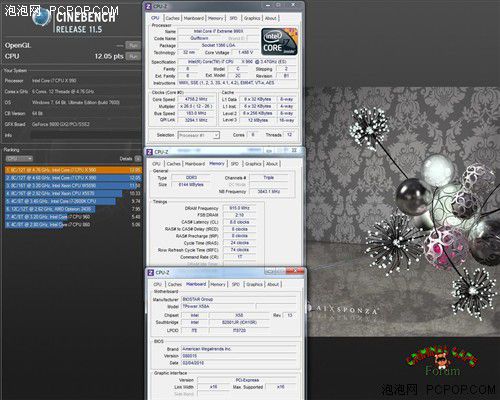Switch to Graphics tab in the middle CPU-Z window

pos(253,164)
